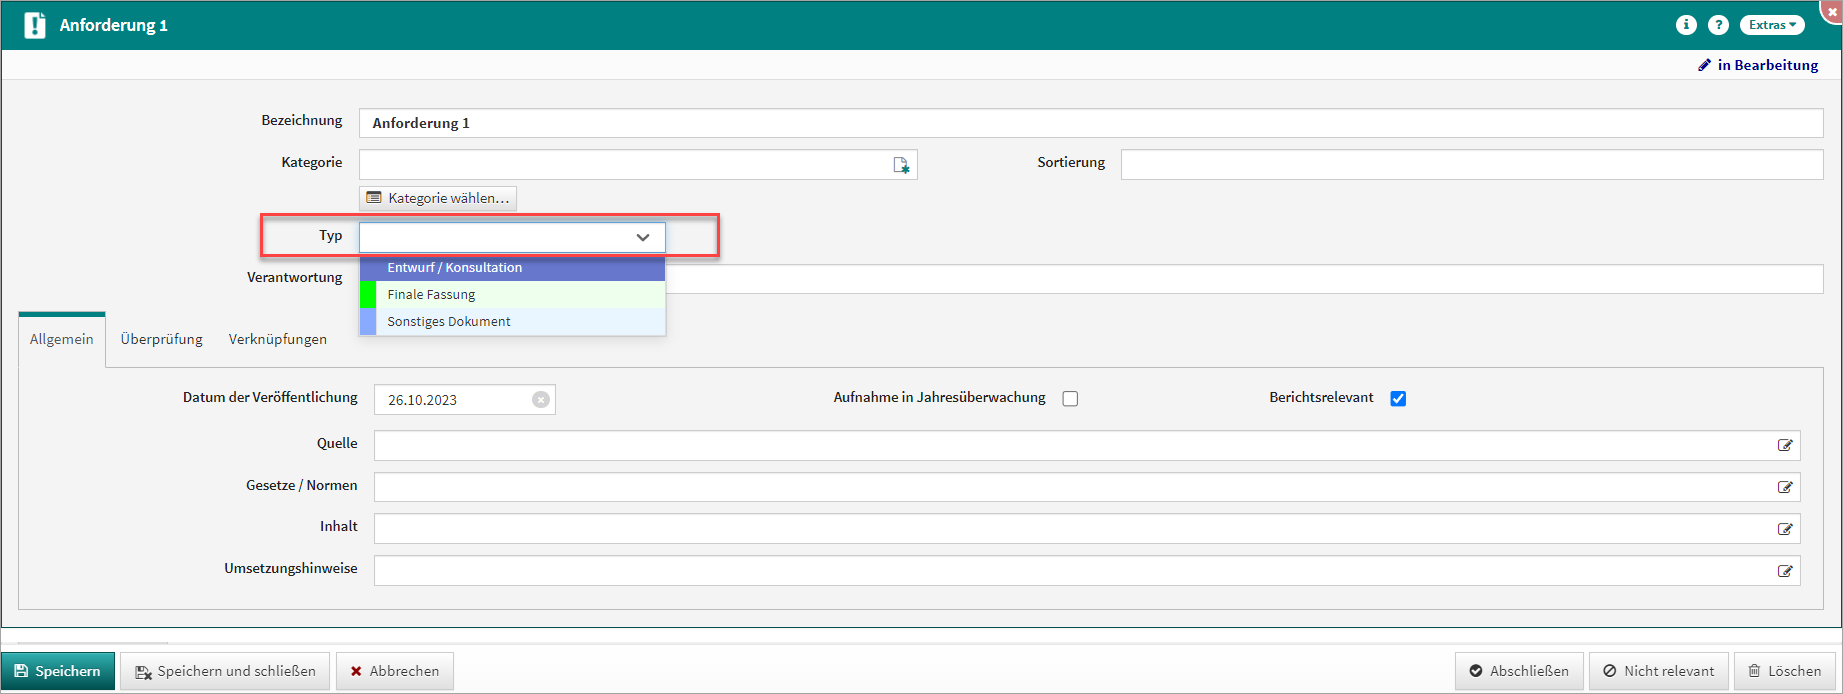This screenshot has width=1843, height=694.
Task: Collapse the Typ dropdown arrow
Action: pyautogui.click(x=643, y=237)
